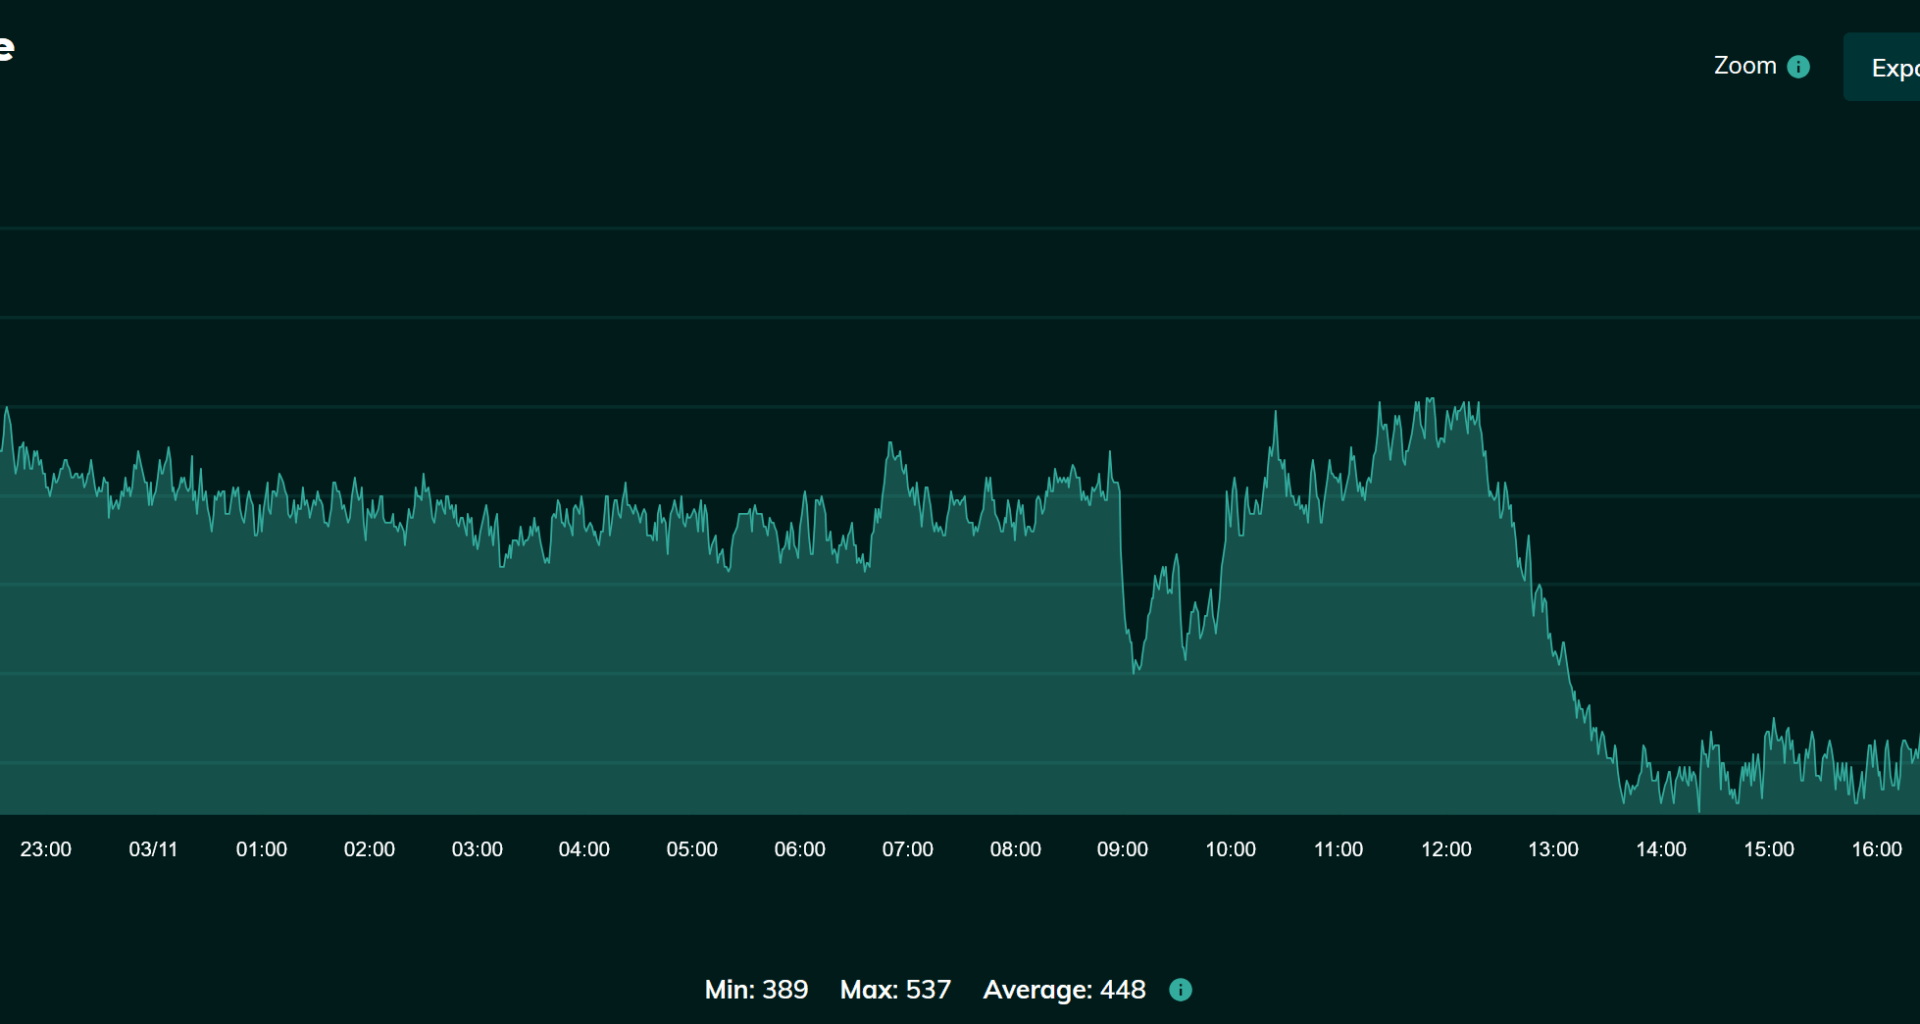Screen dimensions: 1920x1024
Task: Click the Zoom label text
Action: (x=1744, y=66)
